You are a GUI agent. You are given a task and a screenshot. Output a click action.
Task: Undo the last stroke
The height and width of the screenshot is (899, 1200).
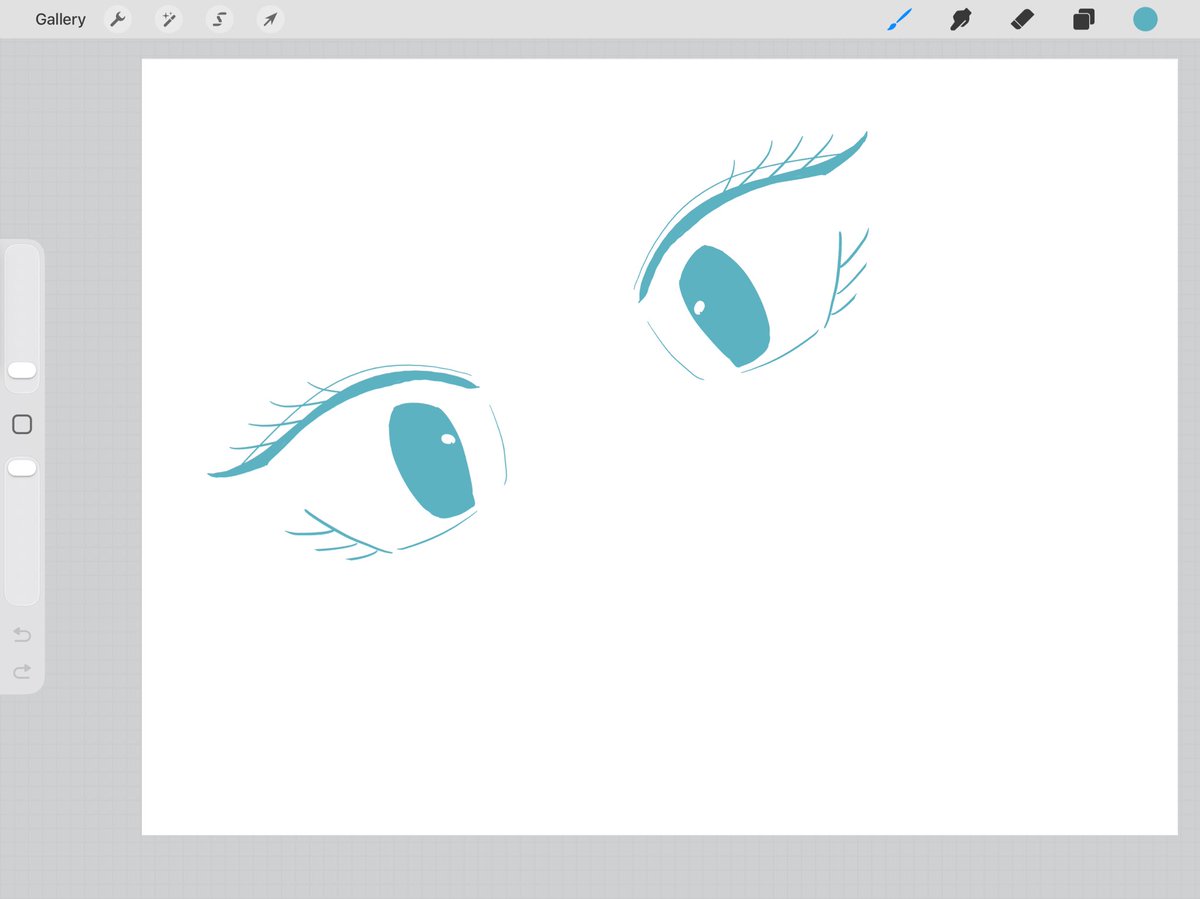pos(22,635)
